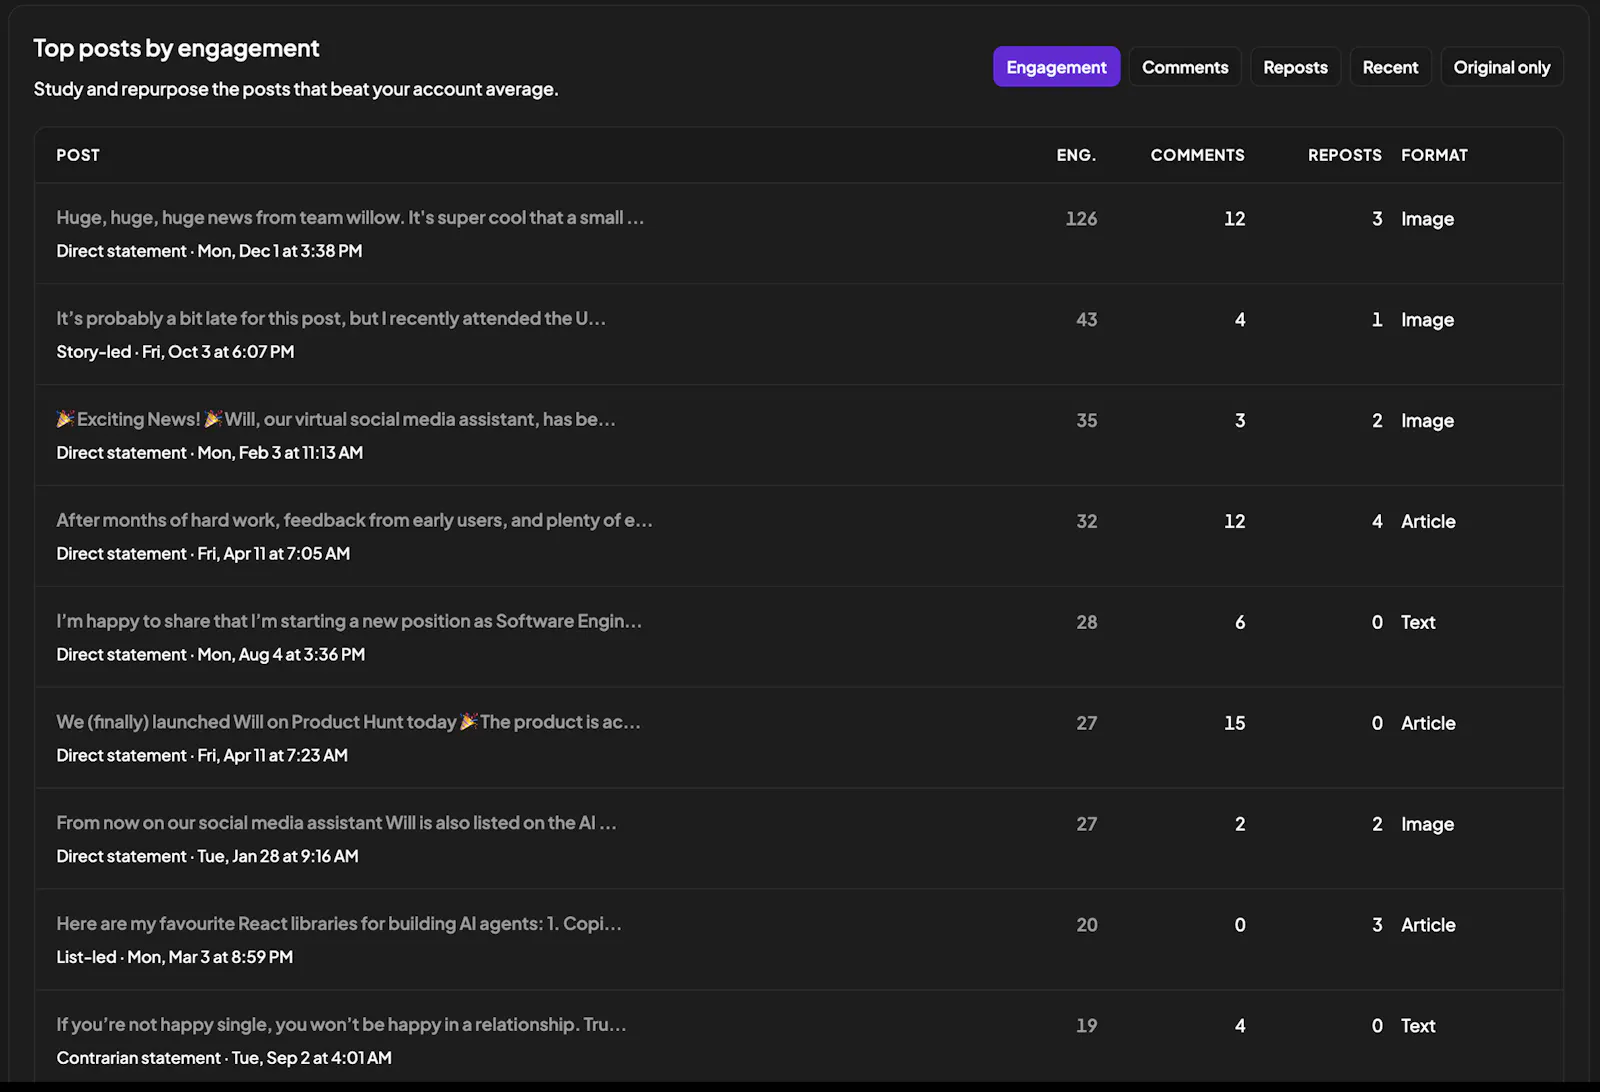Sort posts by Reposts
The width and height of the screenshot is (1600, 1092).
[1295, 67]
